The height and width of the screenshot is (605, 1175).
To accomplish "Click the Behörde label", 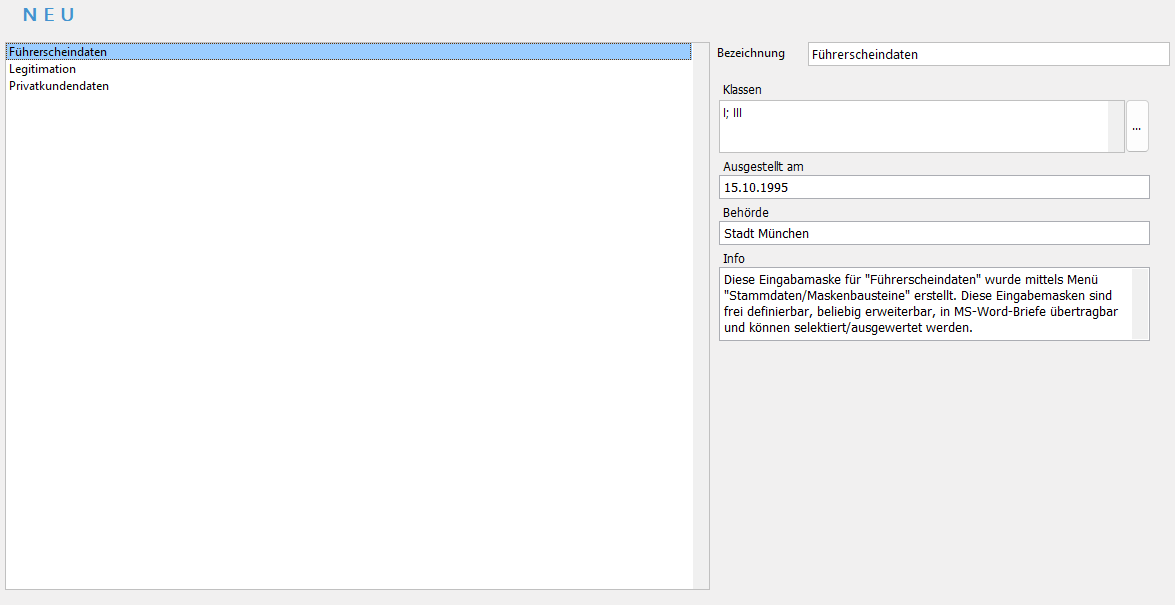I will click(x=745, y=213).
